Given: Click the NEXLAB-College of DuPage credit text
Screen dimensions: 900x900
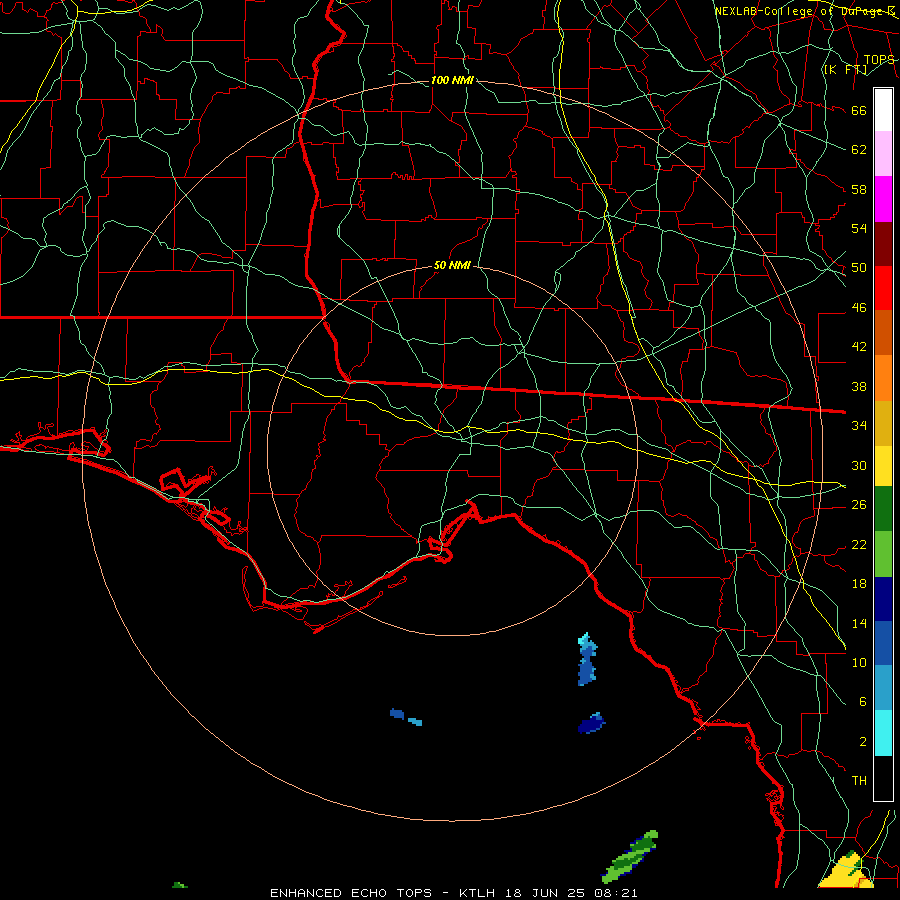Looking at the screenshot, I should tap(805, 11).
